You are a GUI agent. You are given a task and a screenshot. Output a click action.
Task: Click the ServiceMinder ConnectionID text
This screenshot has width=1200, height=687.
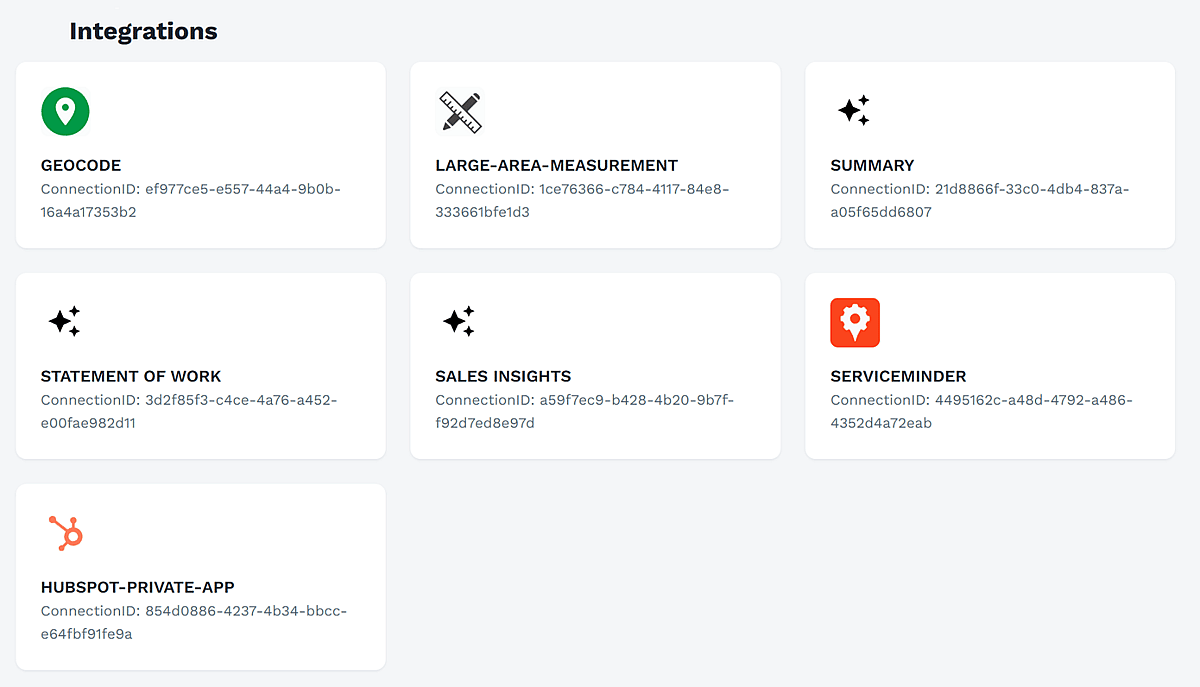[x=981, y=411]
